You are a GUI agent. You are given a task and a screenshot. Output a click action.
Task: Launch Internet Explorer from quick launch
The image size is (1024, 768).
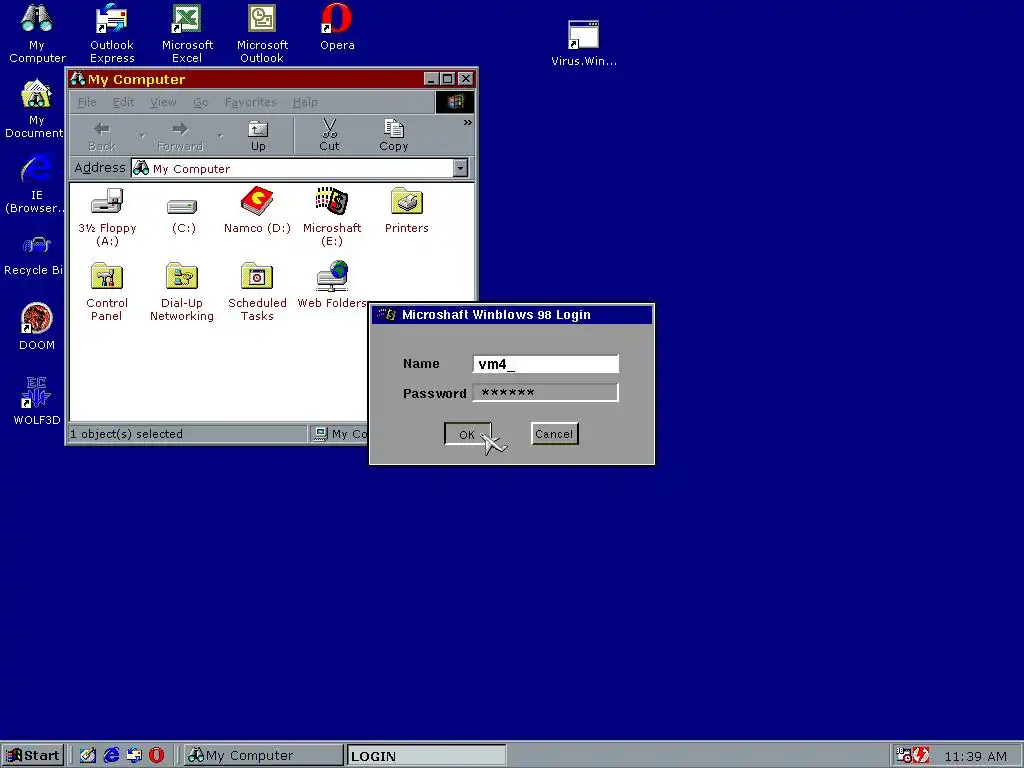(111, 756)
